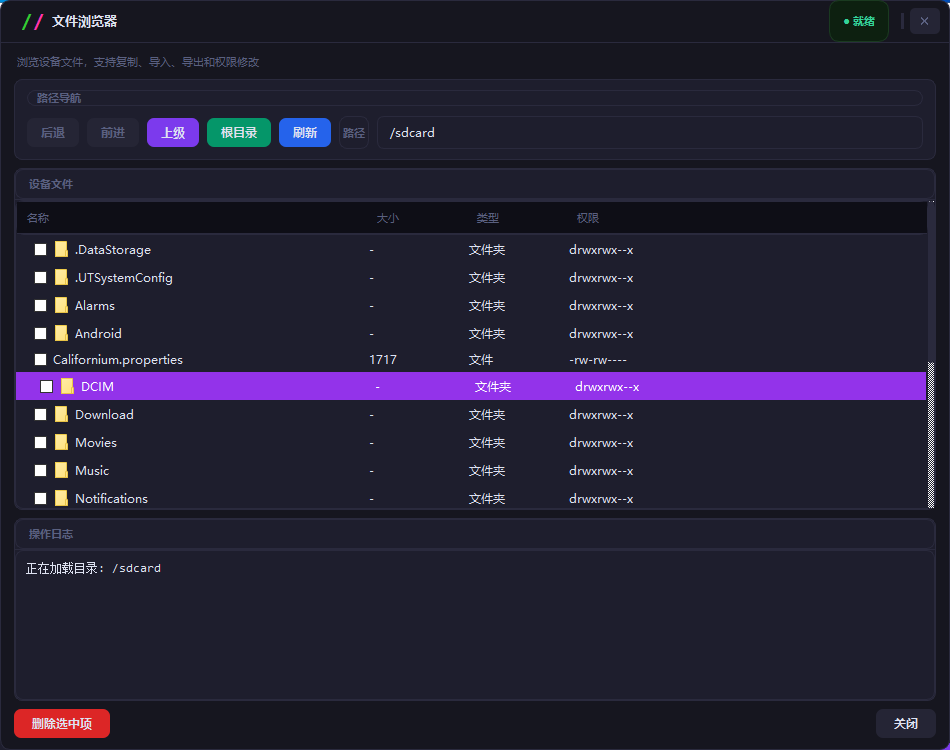The width and height of the screenshot is (950, 750).
Task: Click the slashes logo beside 文件浏览器
Action: [32, 22]
